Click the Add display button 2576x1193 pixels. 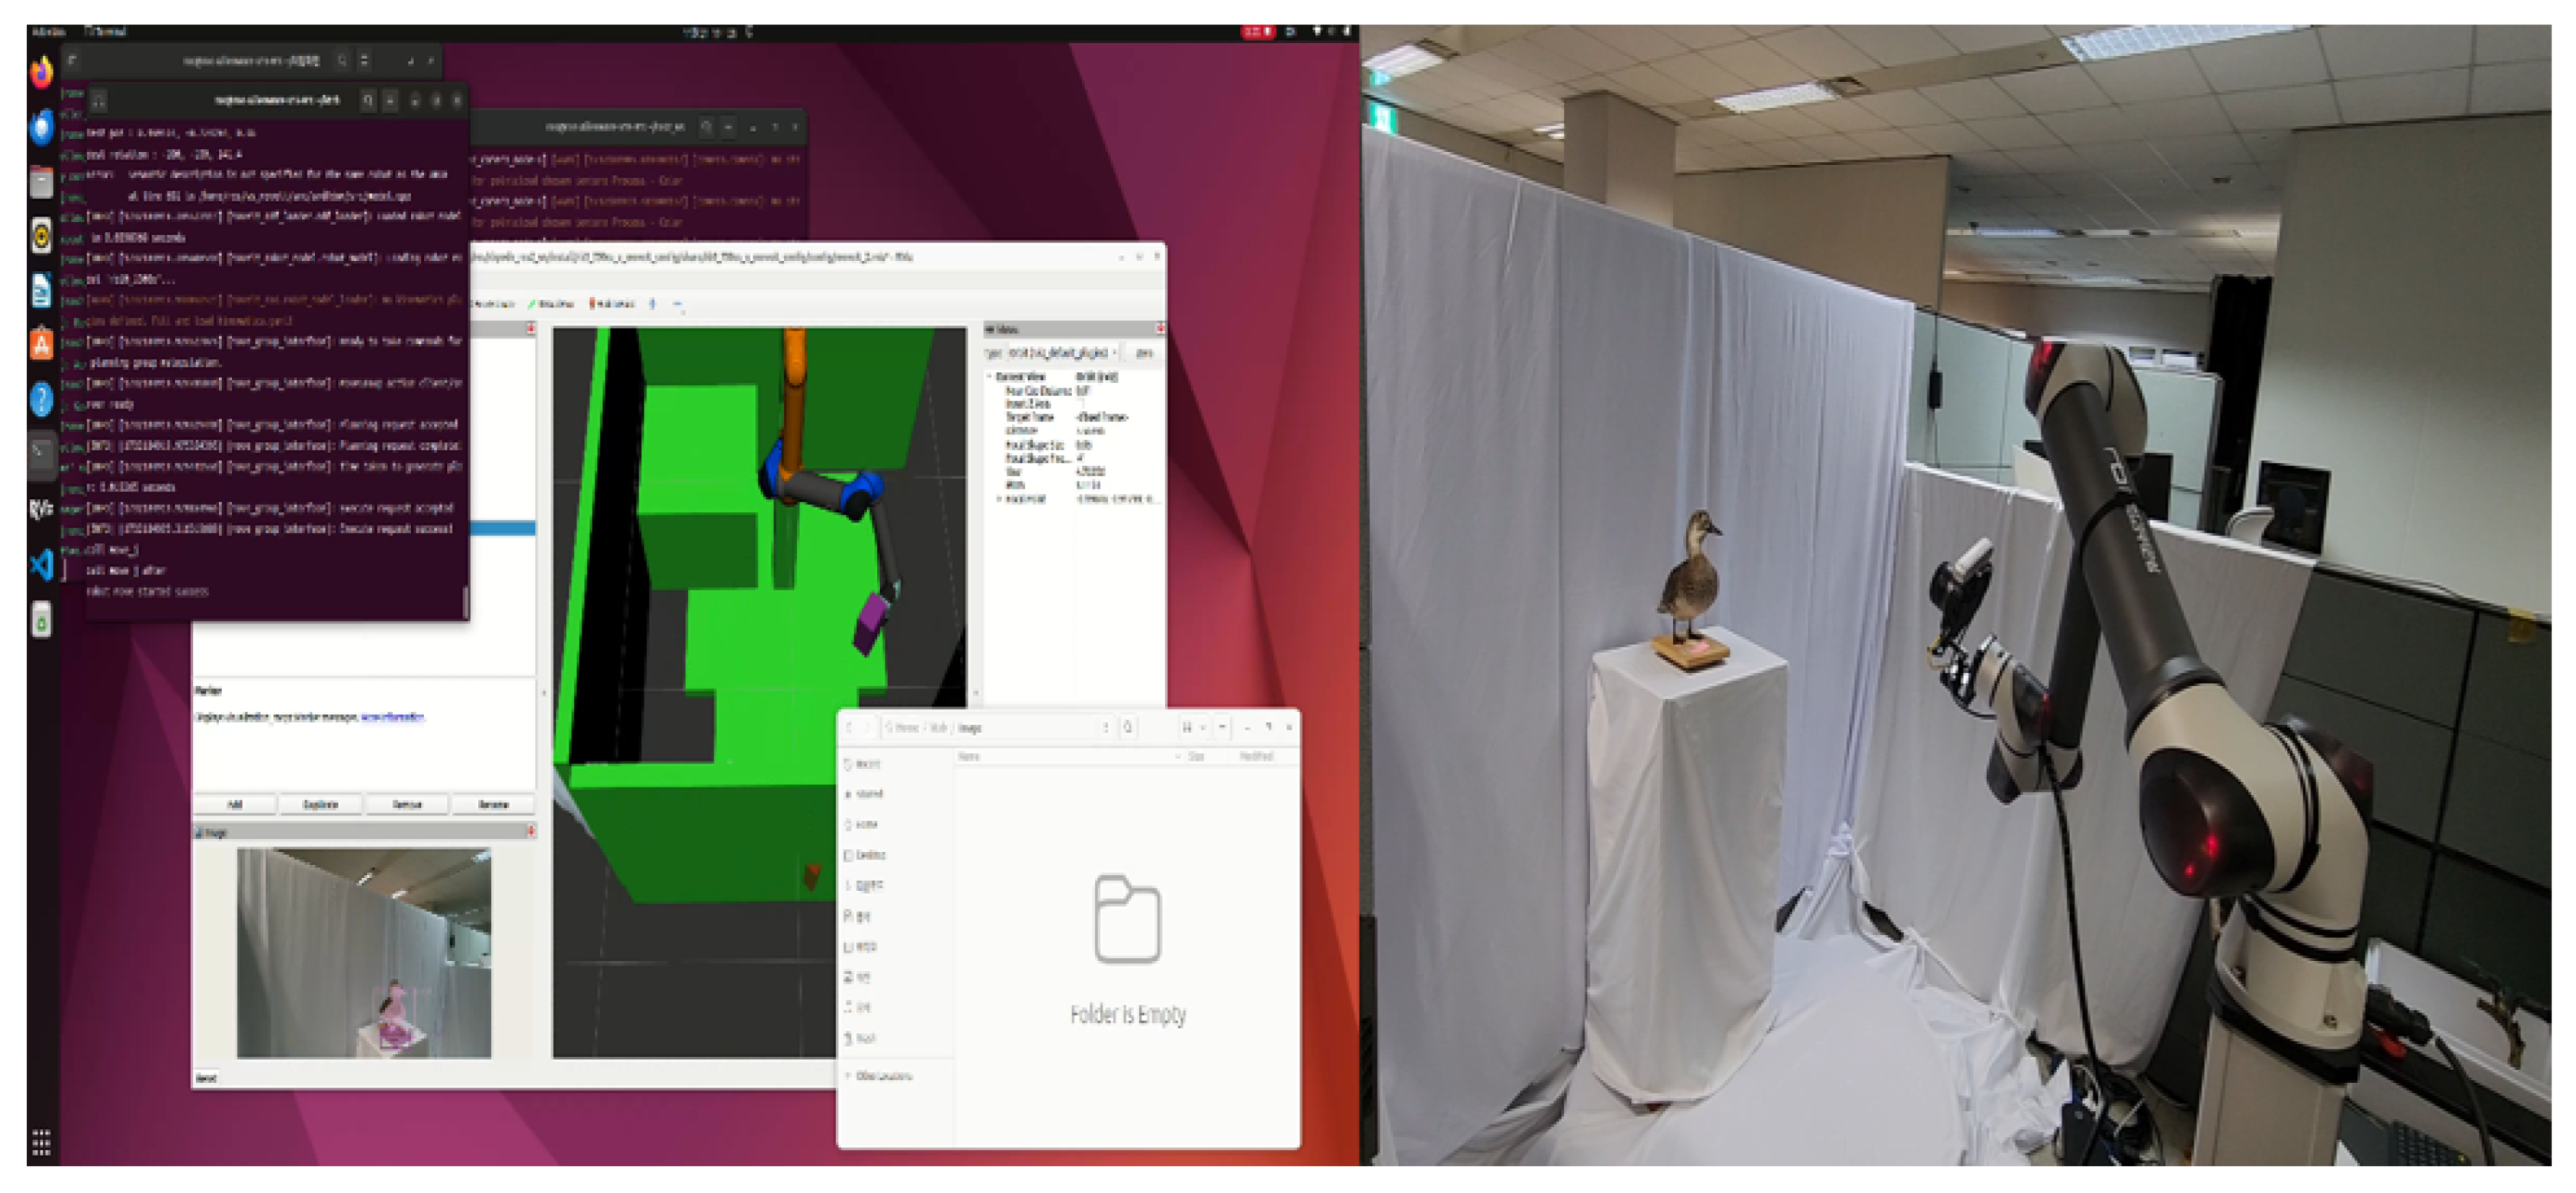pyautogui.click(x=235, y=804)
